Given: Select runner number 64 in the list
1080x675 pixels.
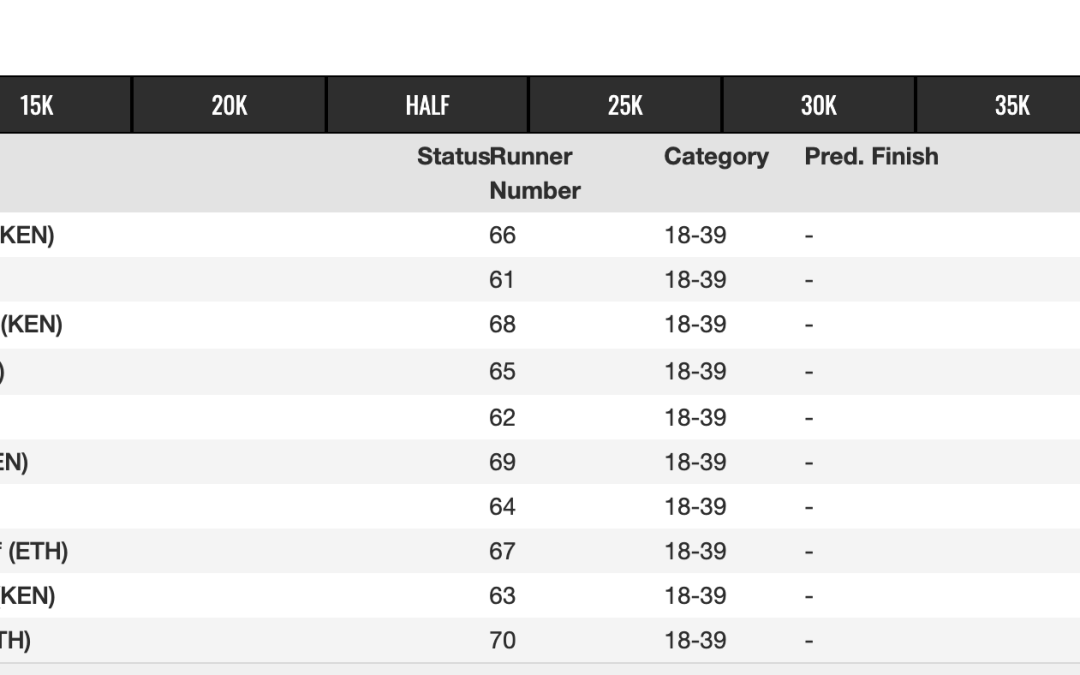Looking at the screenshot, I should [x=502, y=507].
